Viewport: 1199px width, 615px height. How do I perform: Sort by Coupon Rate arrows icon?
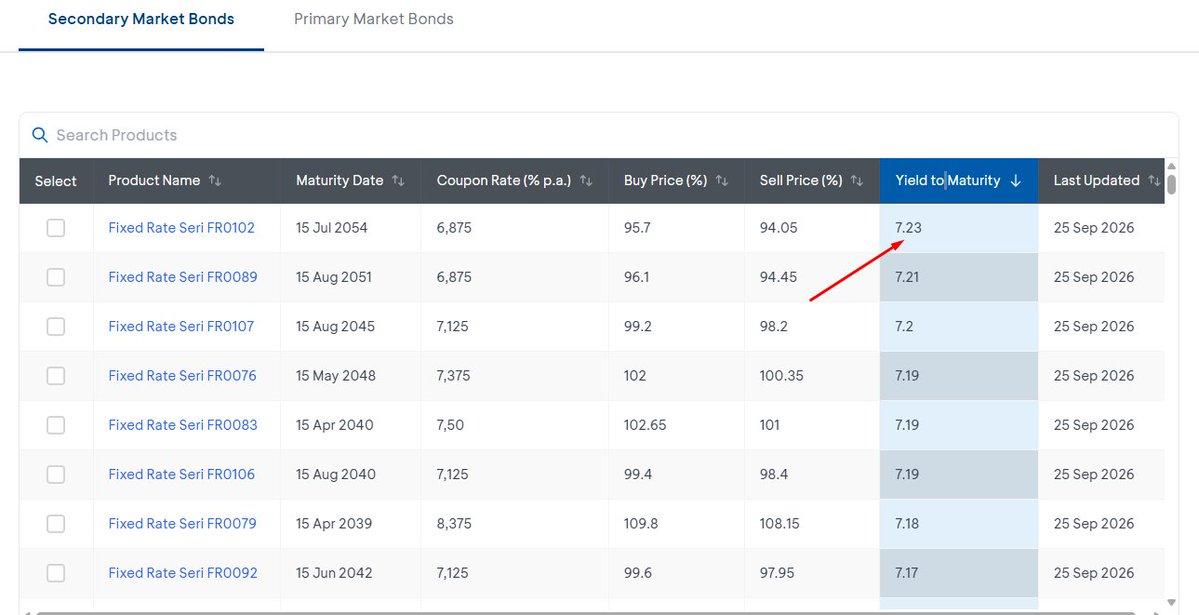click(586, 181)
